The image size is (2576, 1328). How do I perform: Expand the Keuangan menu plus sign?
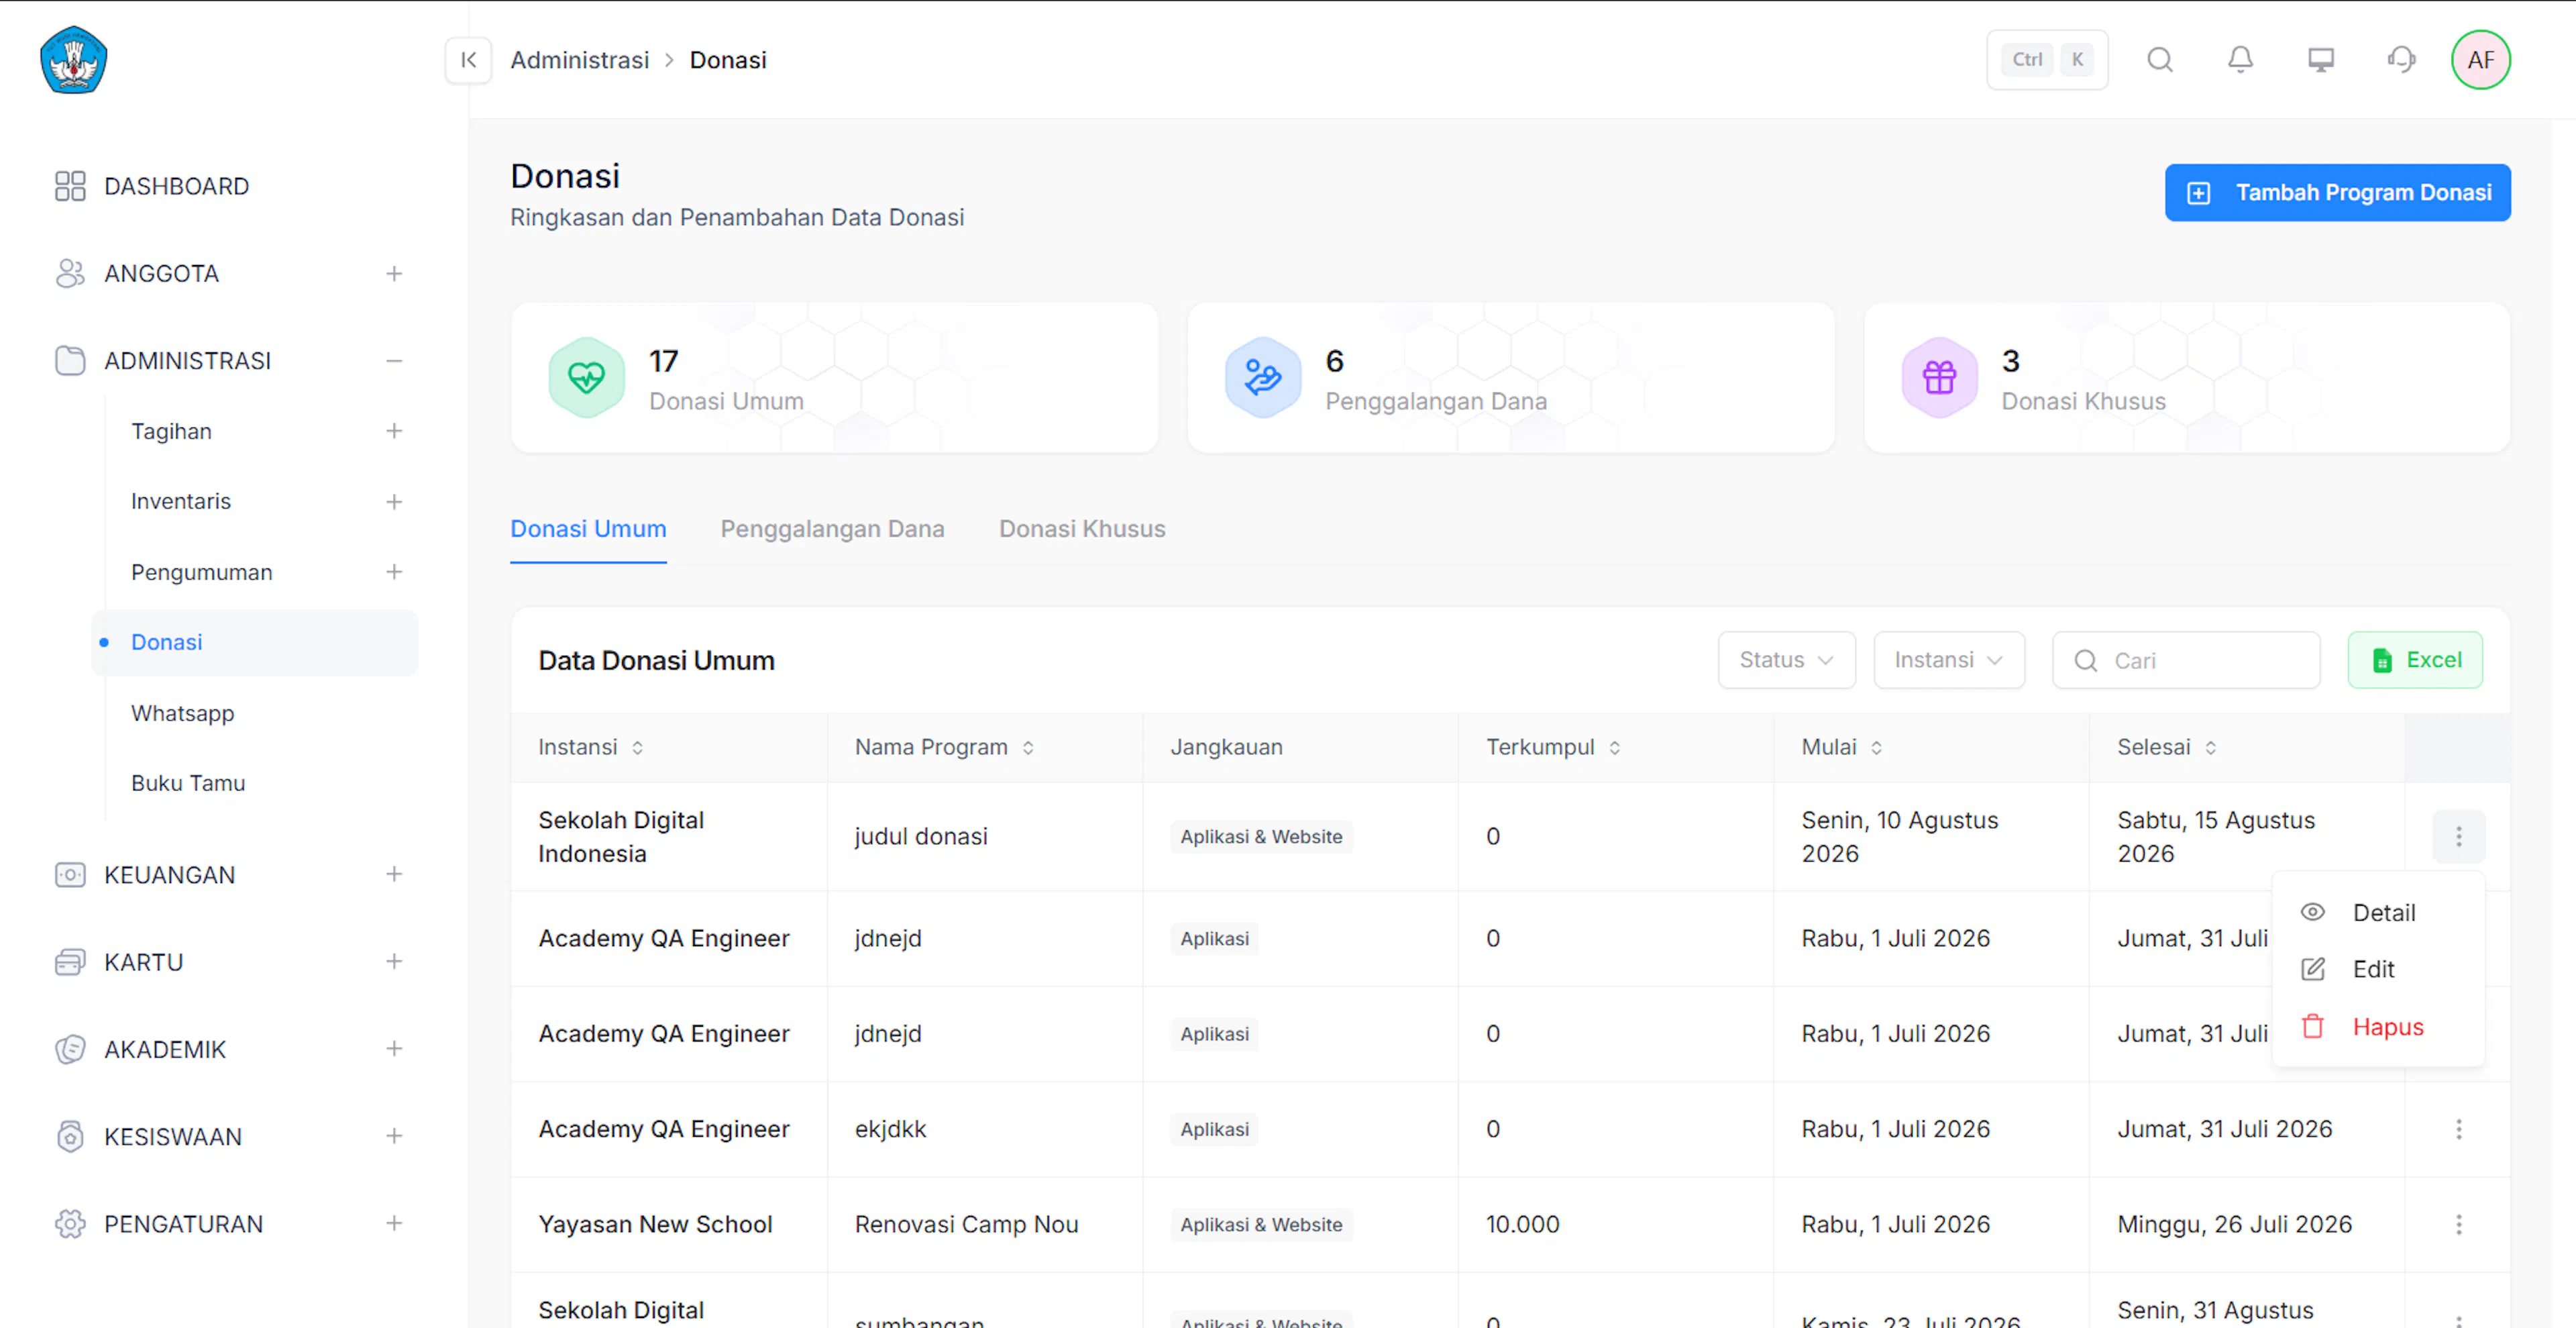point(394,875)
